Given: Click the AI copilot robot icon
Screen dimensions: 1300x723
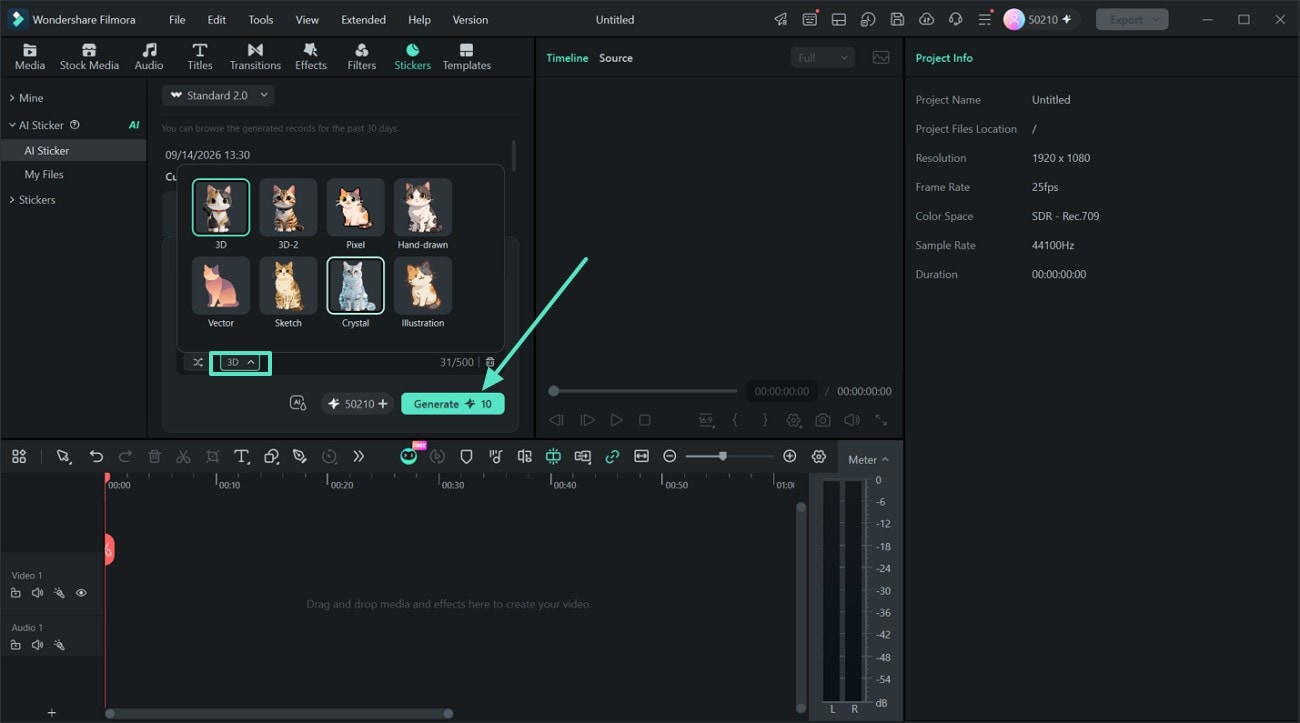Looking at the screenshot, I should (x=408, y=456).
